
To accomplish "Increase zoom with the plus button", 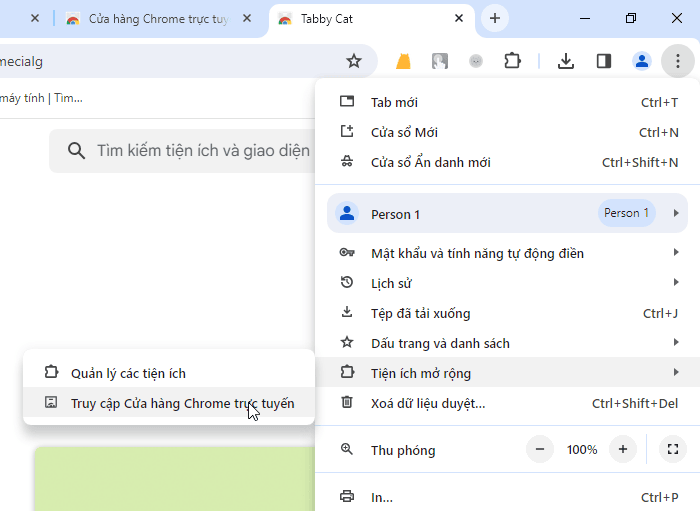I will (623, 449).
